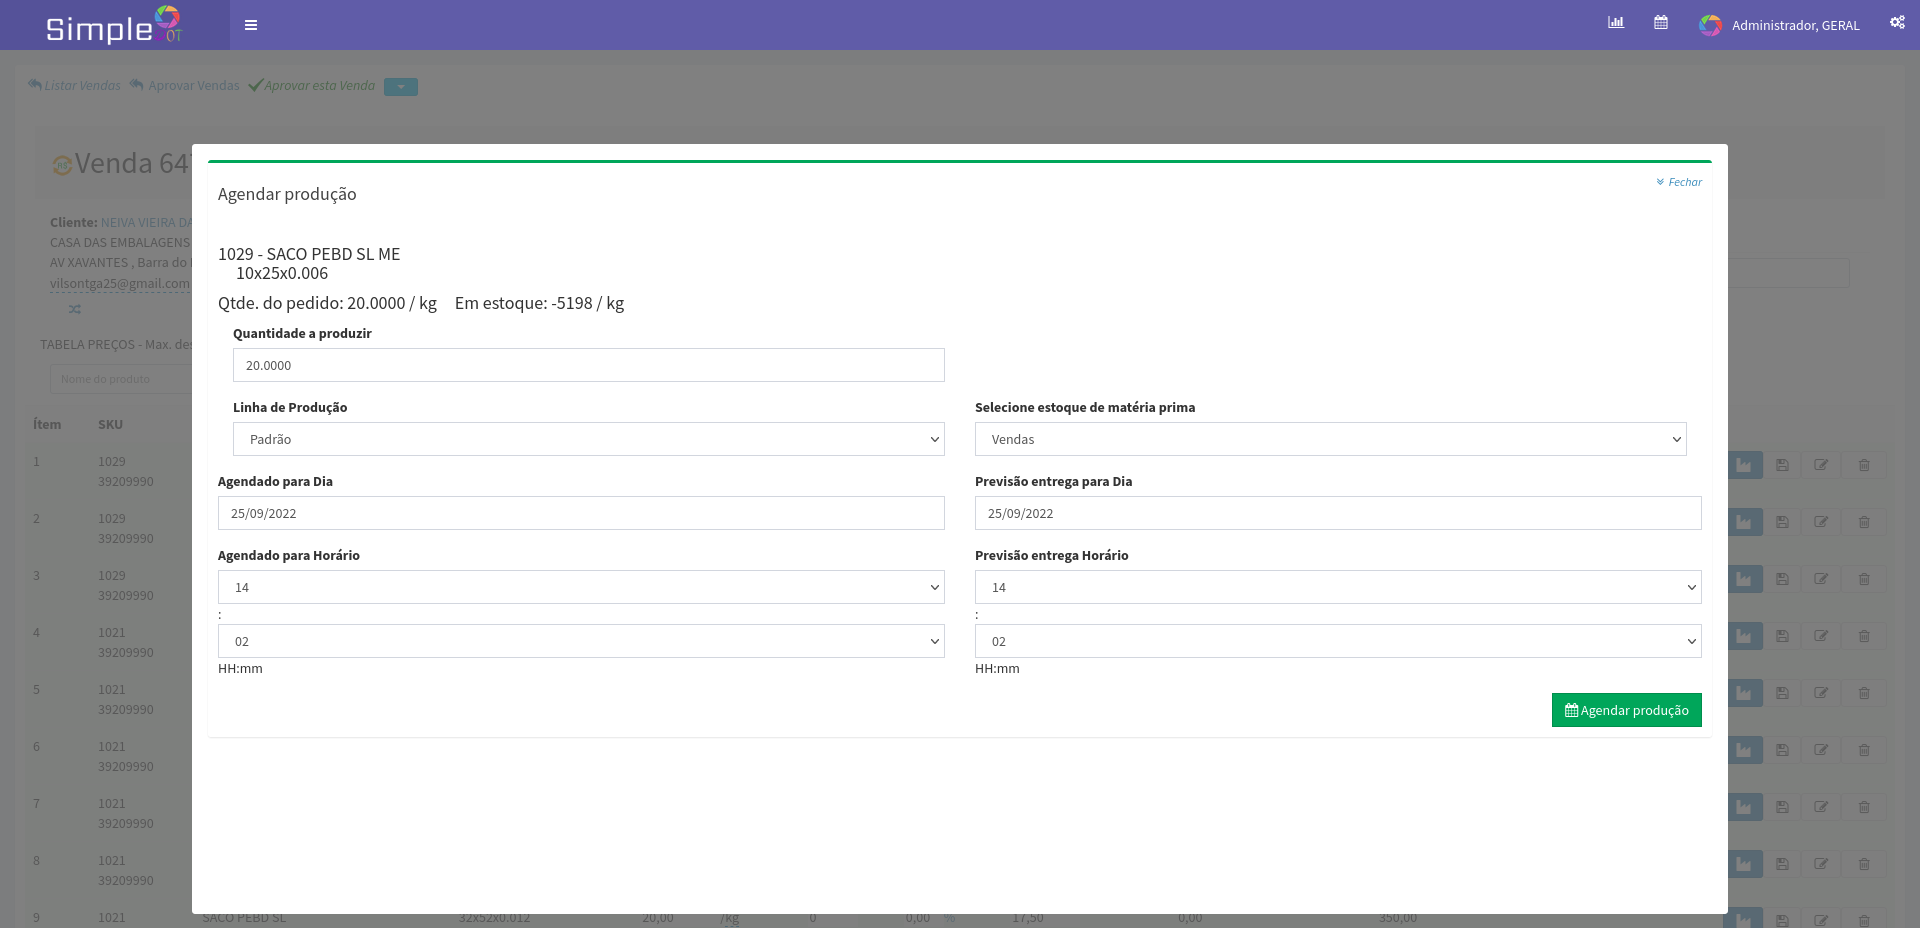
Task: Click the save icon for item 2
Action: coord(1782,522)
